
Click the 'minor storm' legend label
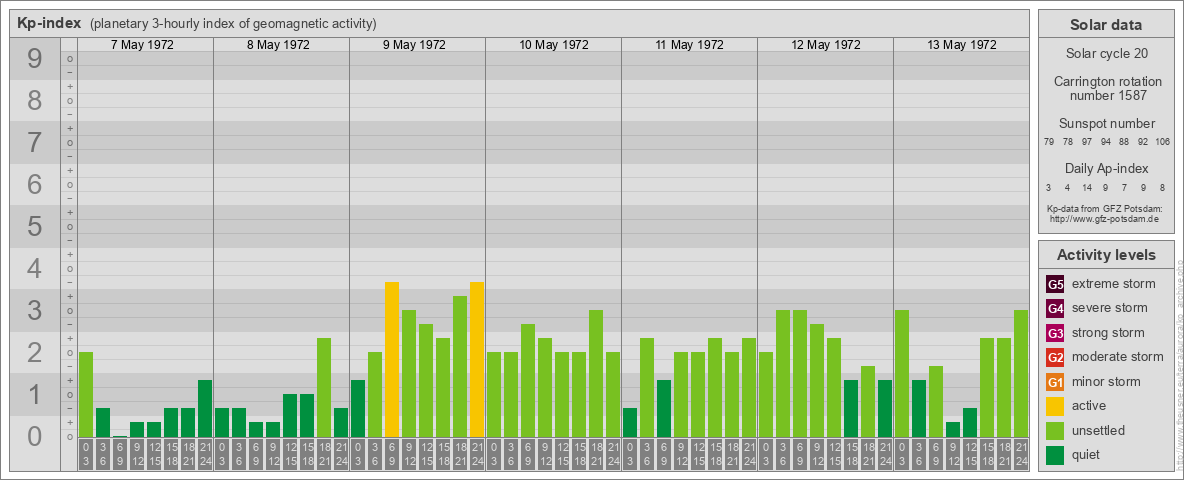click(1106, 382)
